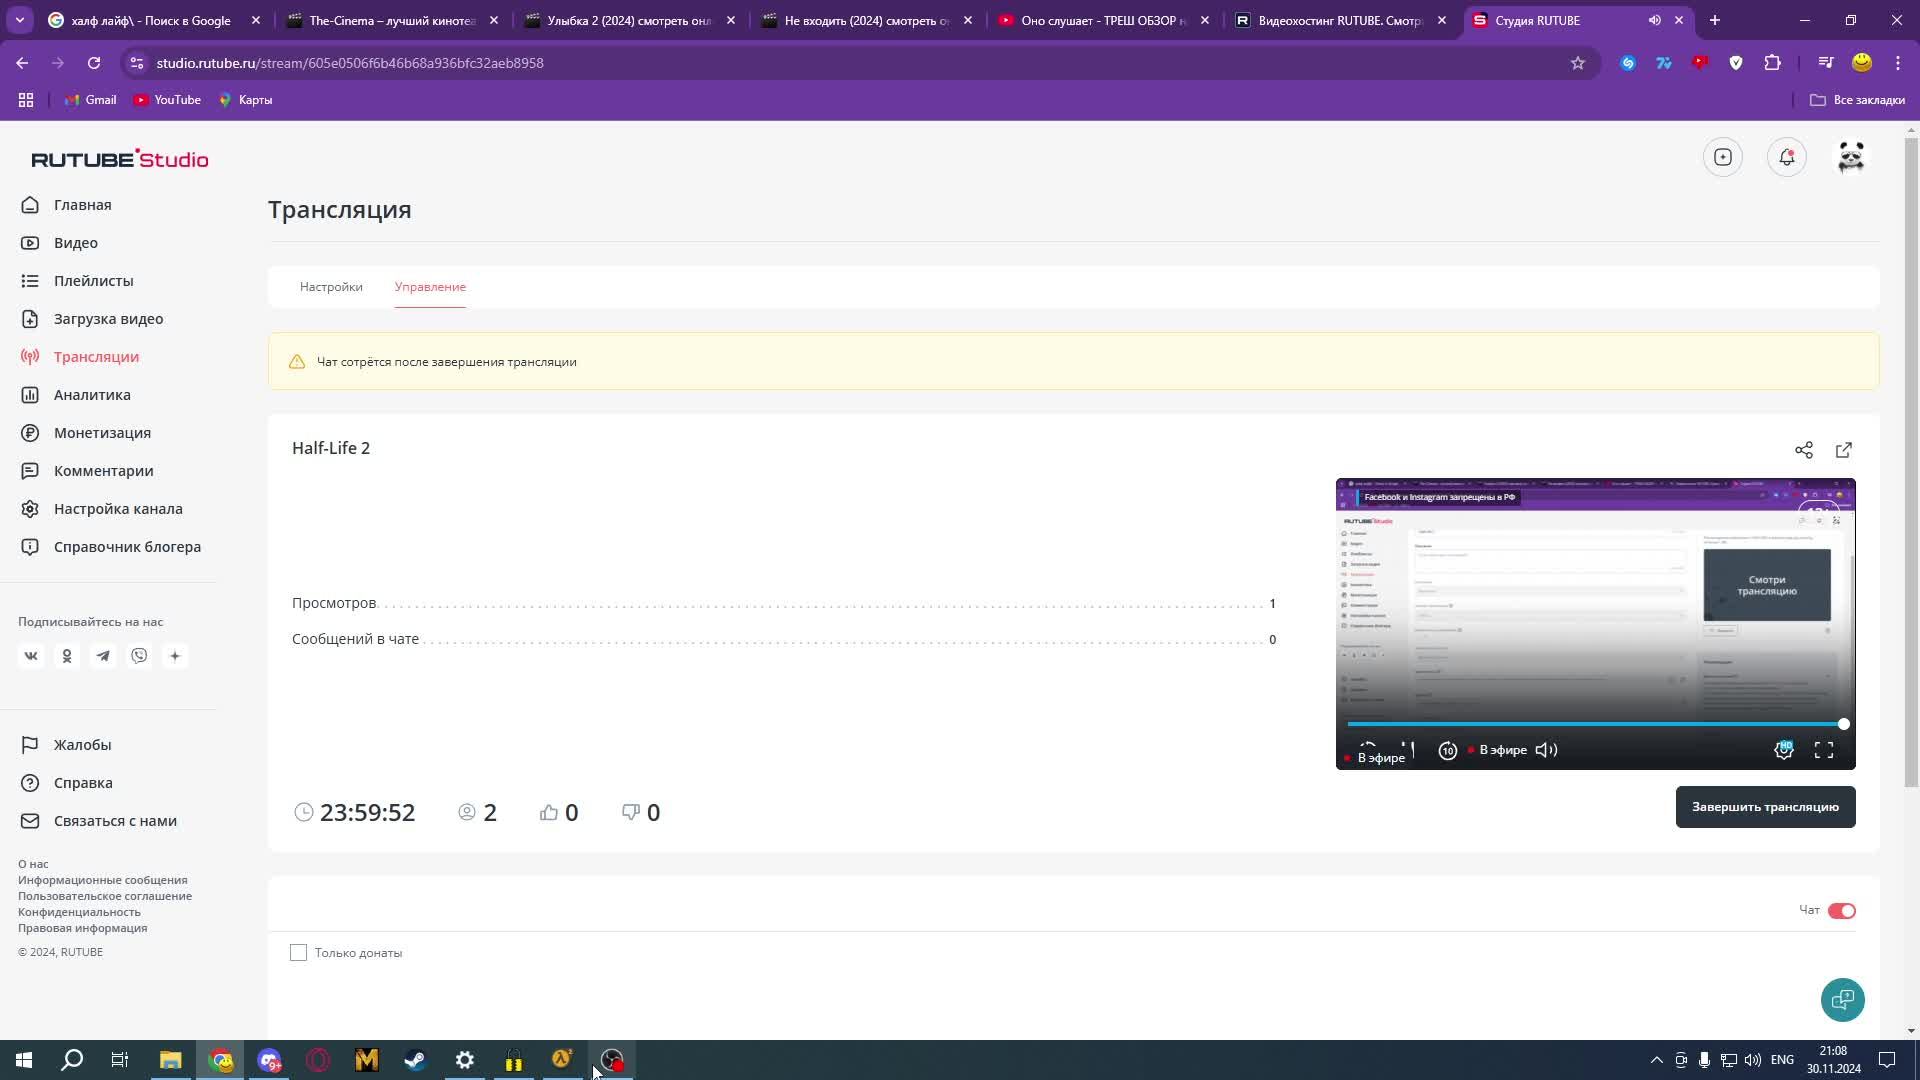Click the stream player progress bar
This screenshot has height=1080, width=1920.
click(x=1595, y=724)
